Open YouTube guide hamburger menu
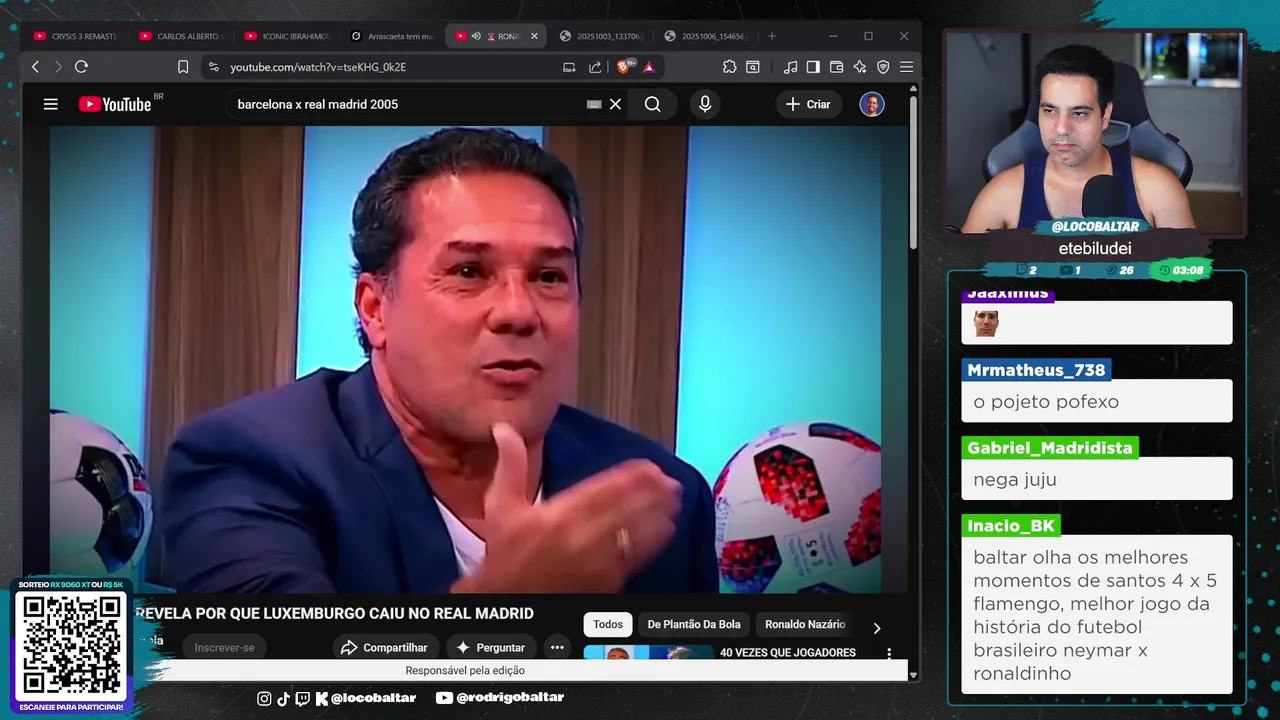Screen dimensions: 1280x720 click(x=51, y=104)
